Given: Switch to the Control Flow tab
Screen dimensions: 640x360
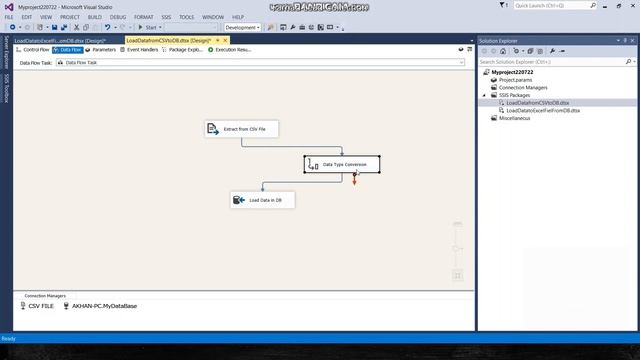Looking at the screenshot, I should [33, 50].
